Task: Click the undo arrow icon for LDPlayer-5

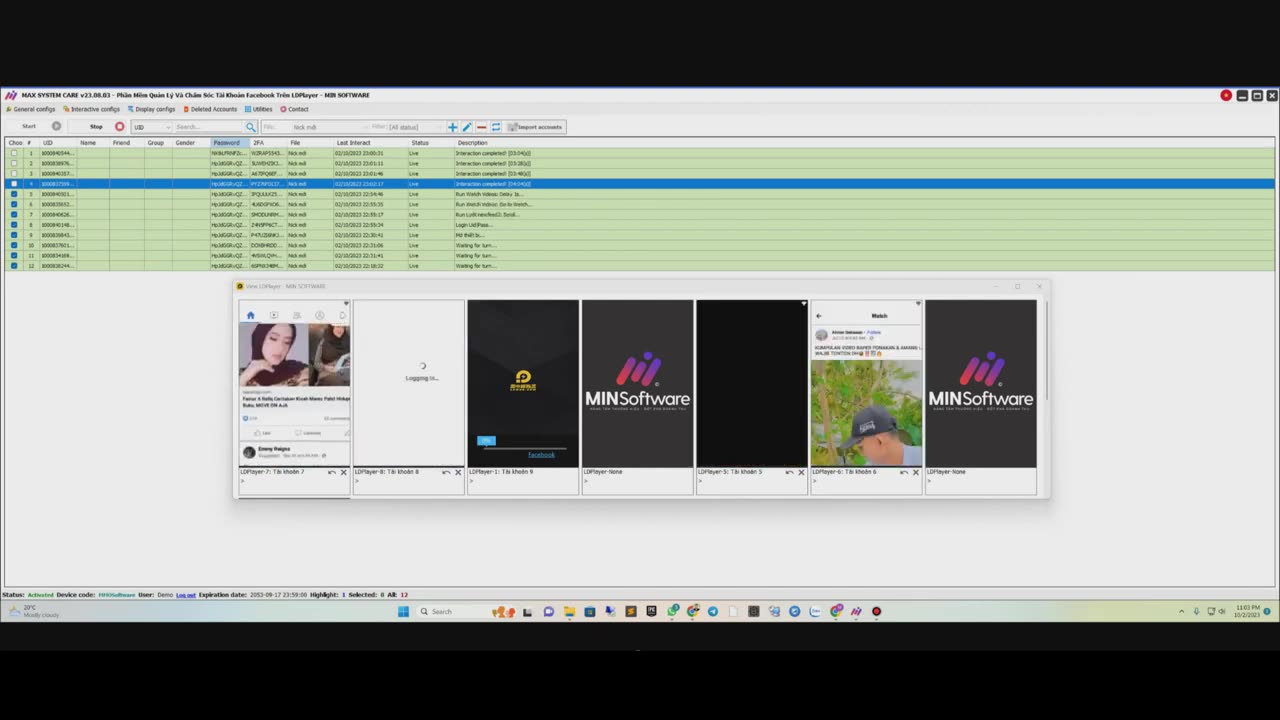Action: [x=789, y=472]
